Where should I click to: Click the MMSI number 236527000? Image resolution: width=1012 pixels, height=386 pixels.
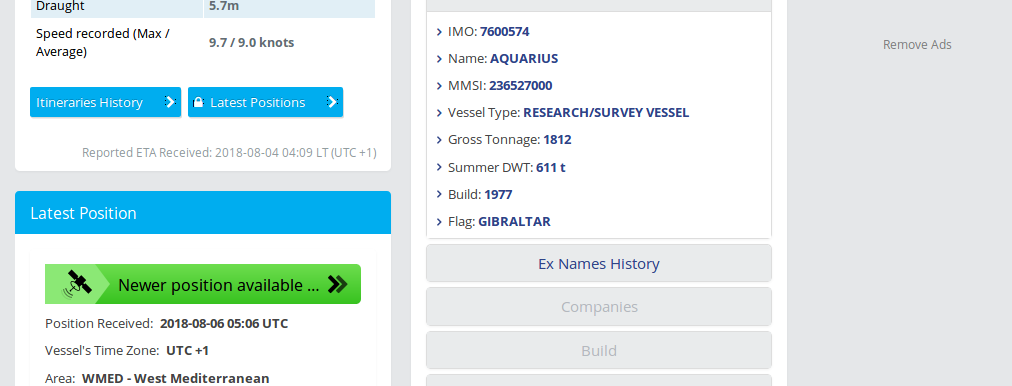[x=521, y=86]
